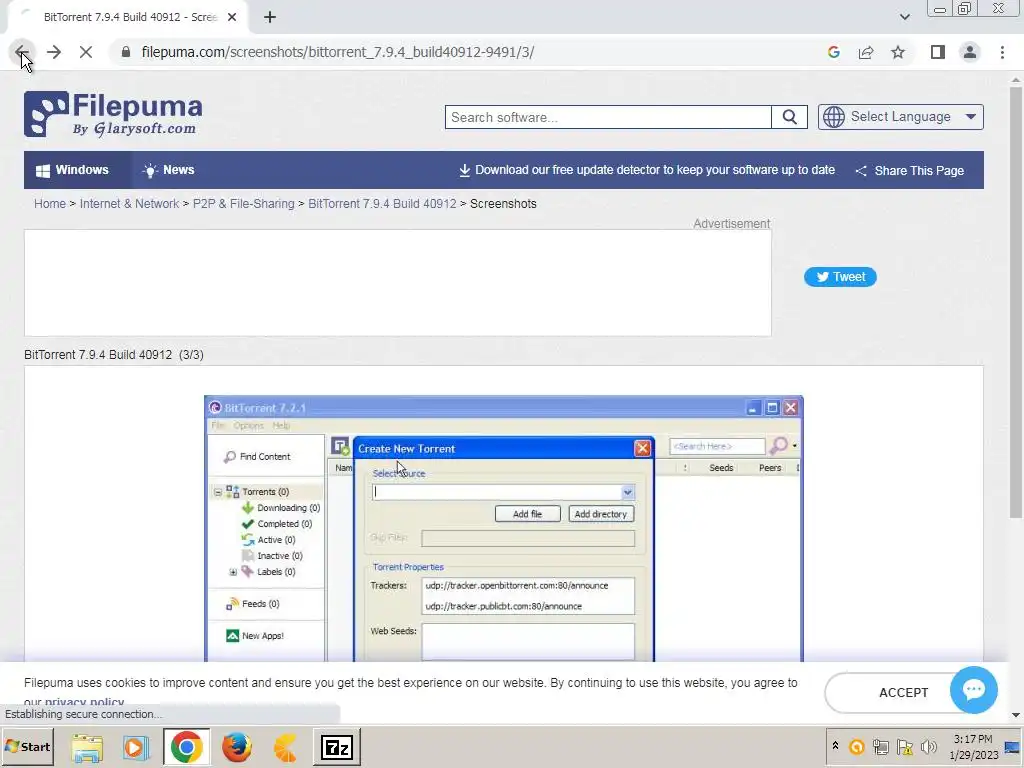Go back using the browser back arrow
The width and height of the screenshot is (1024, 768).
click(x=21, y=52)
